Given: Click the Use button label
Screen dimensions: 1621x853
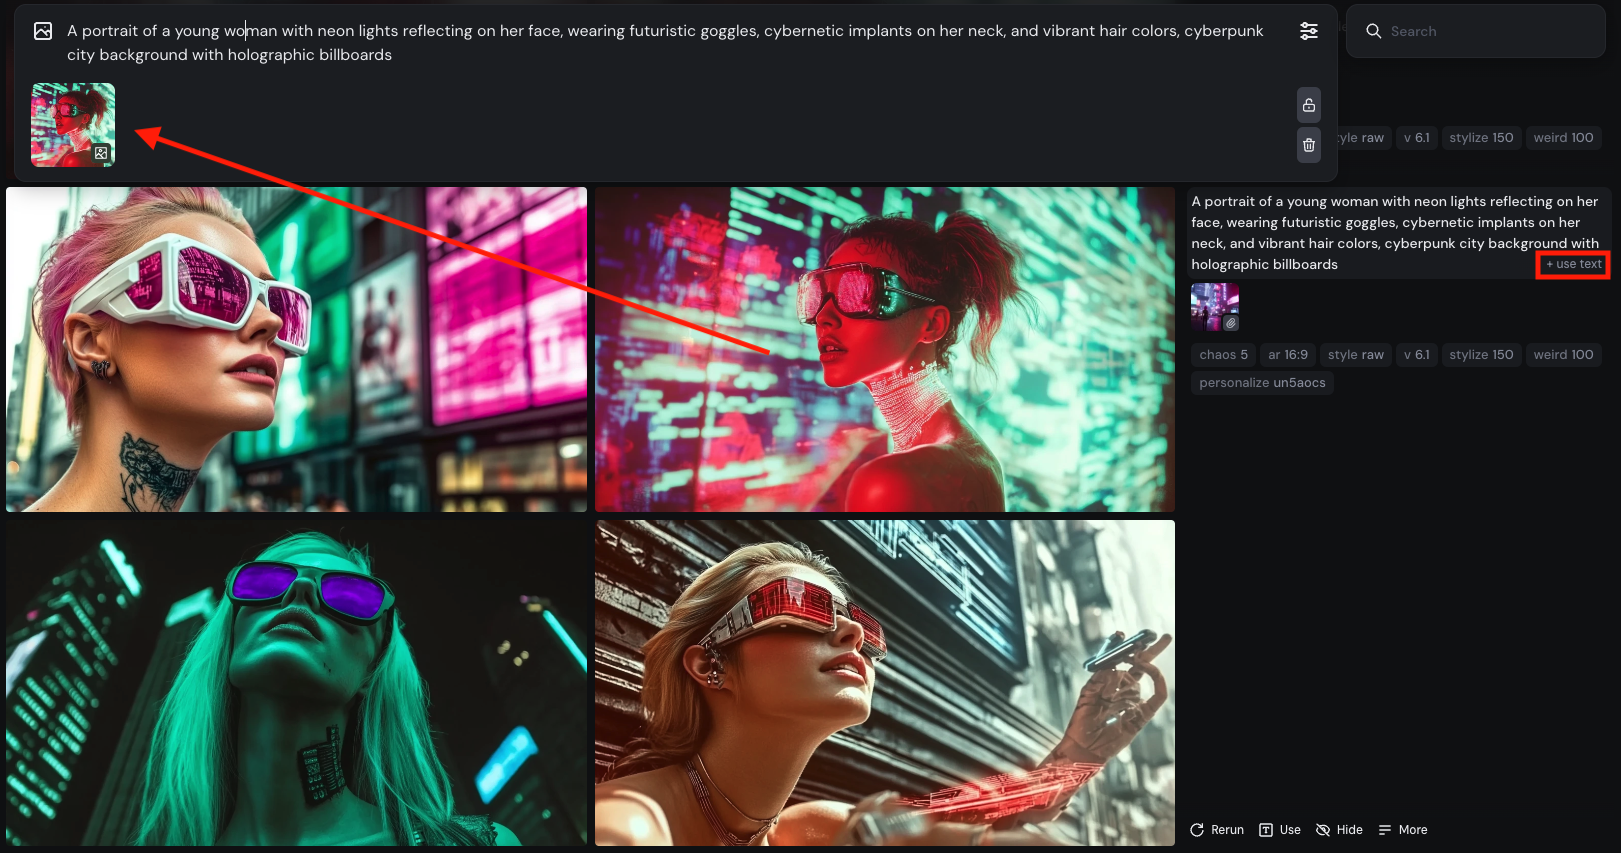Looking at the screenshot, I should coord(1290,830).
